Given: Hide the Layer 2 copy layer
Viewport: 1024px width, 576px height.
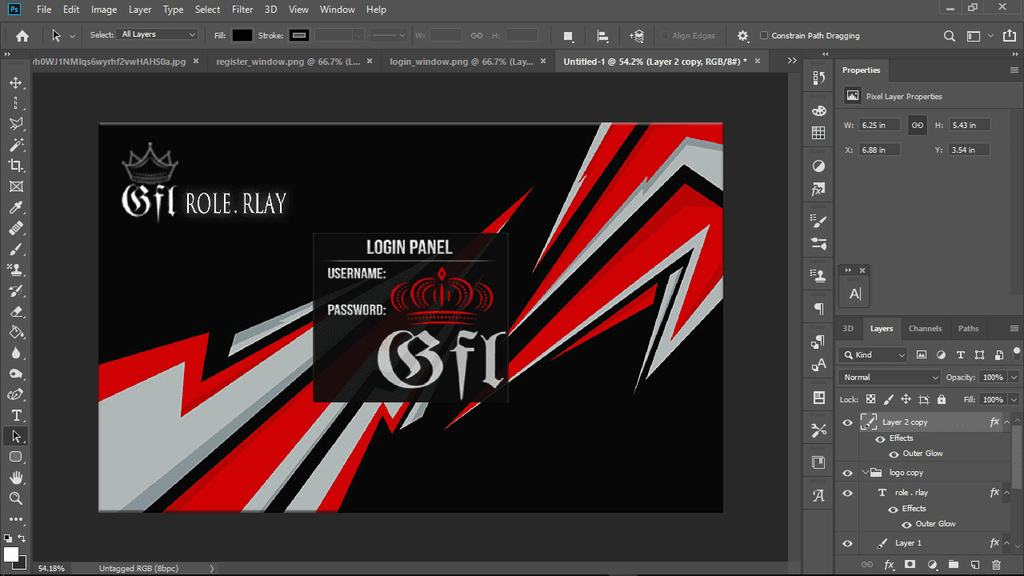Looking at the screenshot, I should 847,423.
